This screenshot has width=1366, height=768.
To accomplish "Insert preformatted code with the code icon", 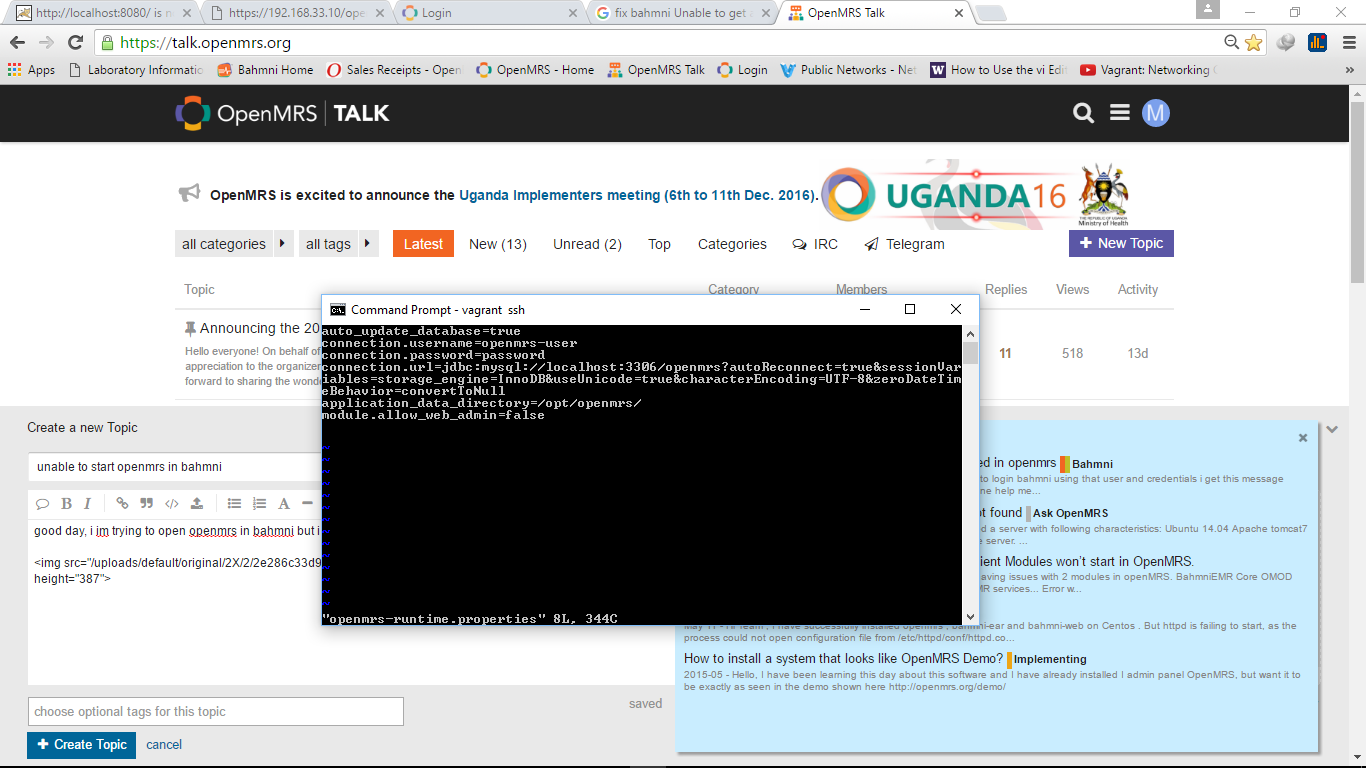I will pyautogui.click(x=172, y=503).
